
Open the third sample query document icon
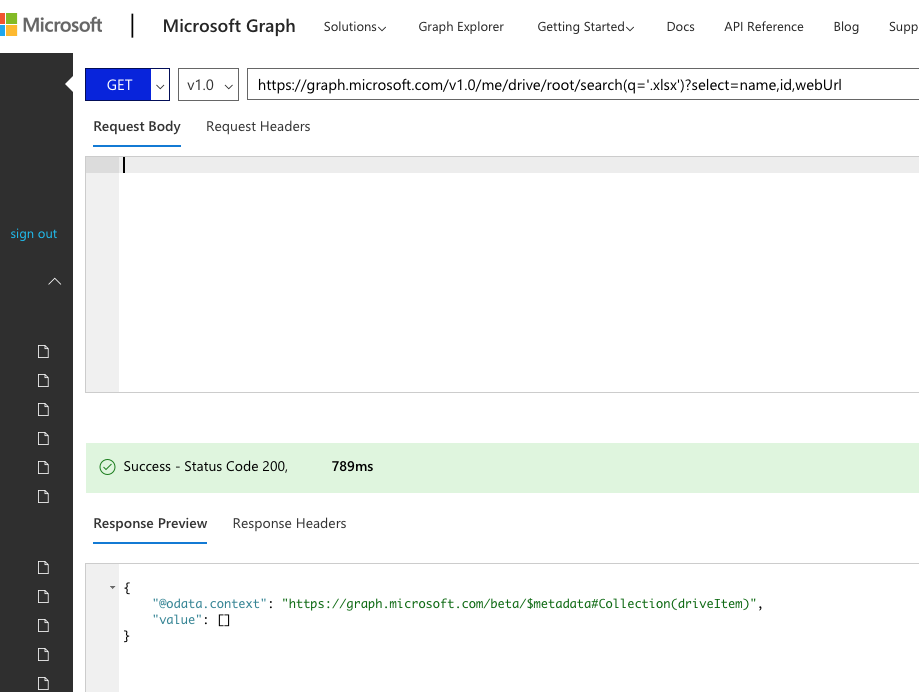pyautogui.click(x=43, y=409)
